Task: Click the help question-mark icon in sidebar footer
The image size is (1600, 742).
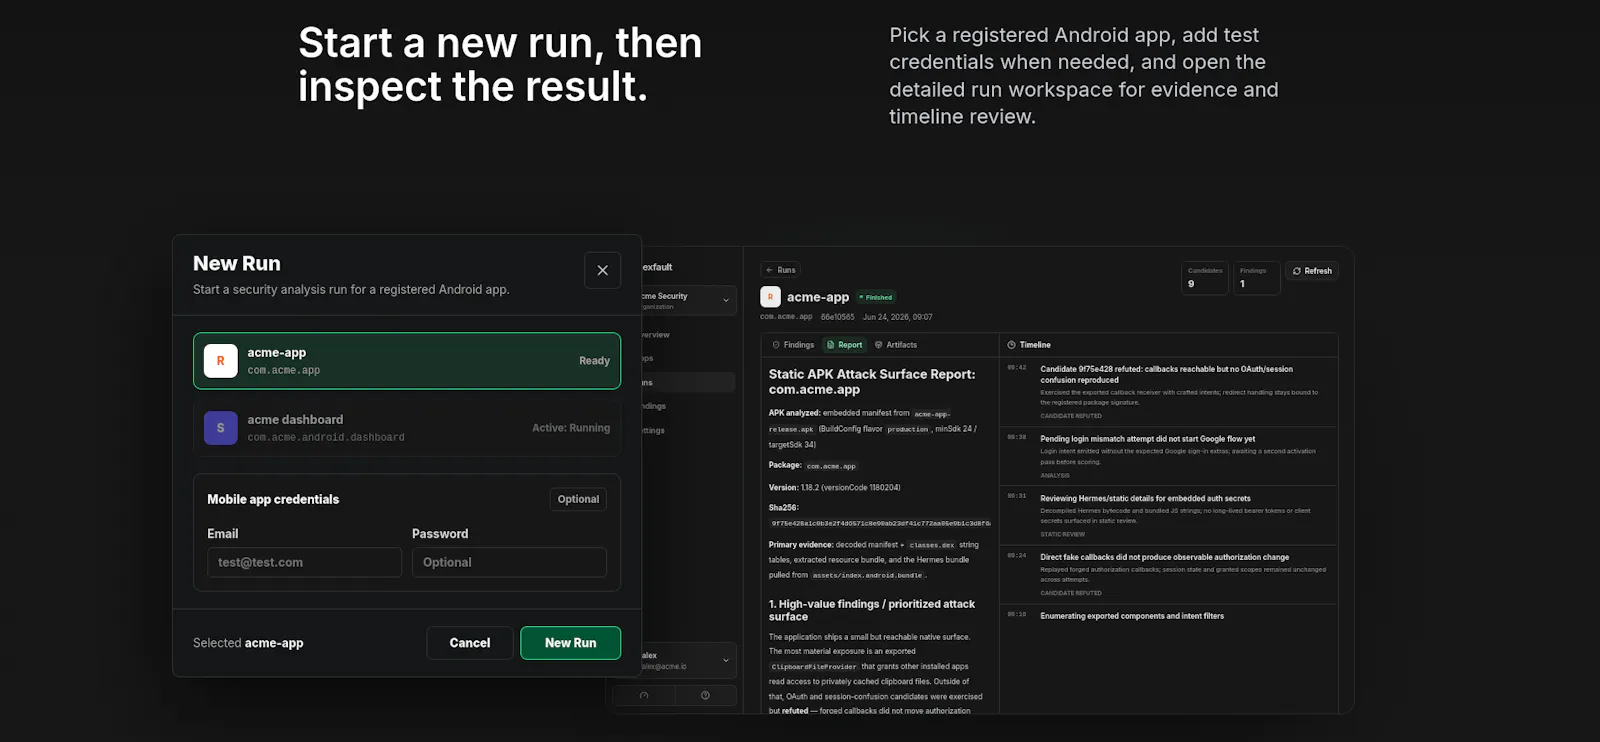Action: click(705, 695)
